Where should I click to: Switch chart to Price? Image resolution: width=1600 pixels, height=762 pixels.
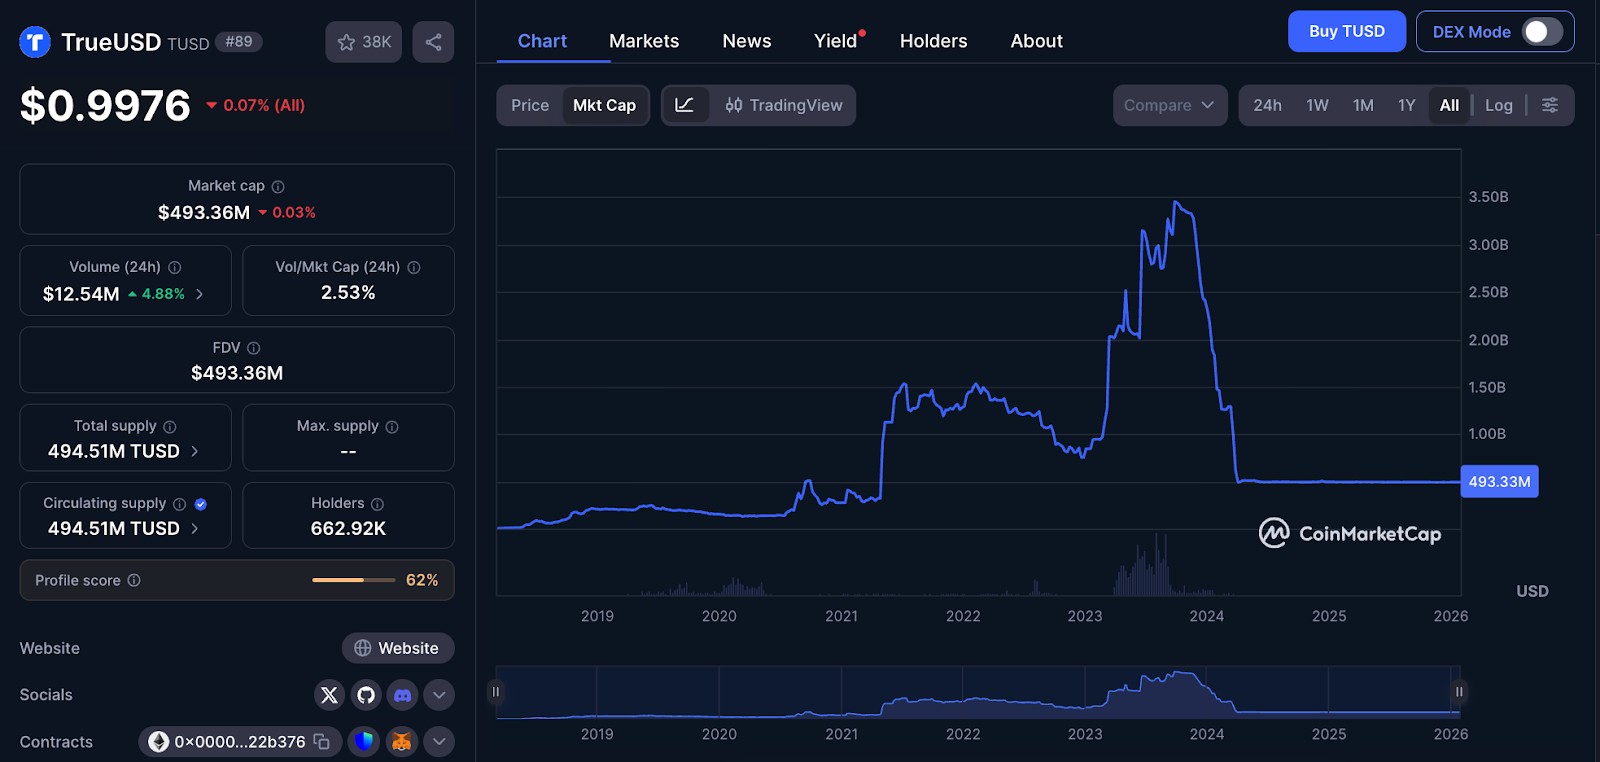(x=530, y=105)
